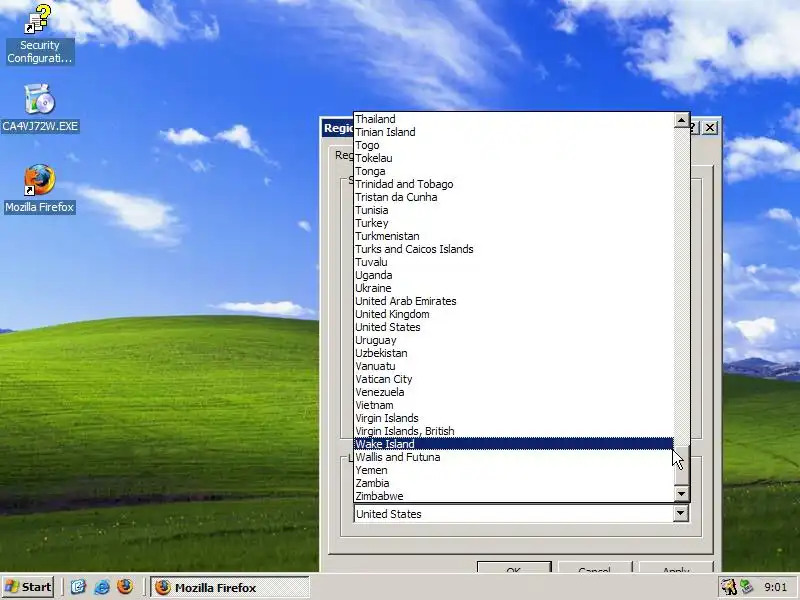Select the CA4VJ72W.EXE desktop icon
This screenshot has height=600, width=800.
[40, 109]
